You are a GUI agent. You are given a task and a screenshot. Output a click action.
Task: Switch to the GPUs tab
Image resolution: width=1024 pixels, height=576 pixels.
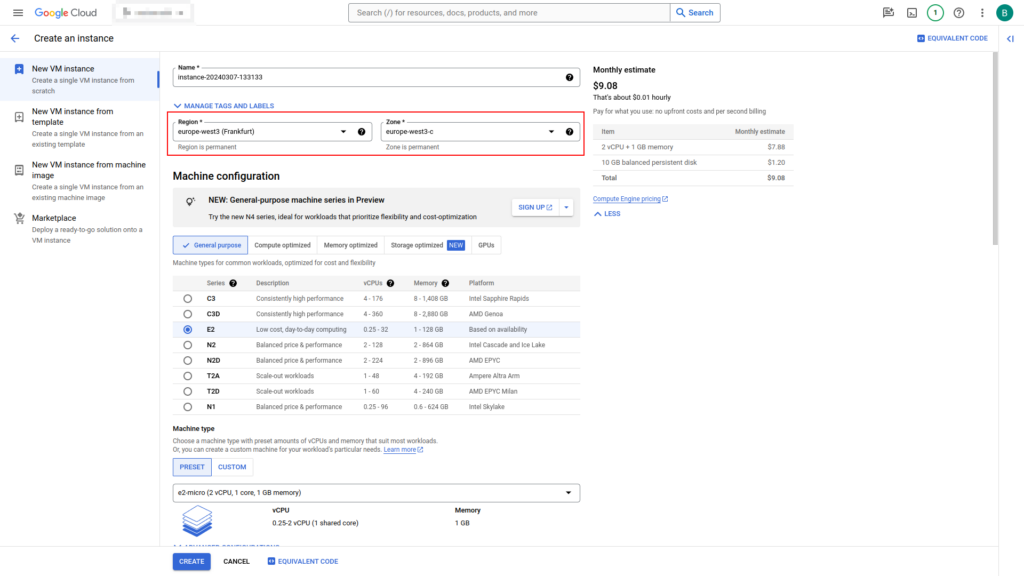486,245
